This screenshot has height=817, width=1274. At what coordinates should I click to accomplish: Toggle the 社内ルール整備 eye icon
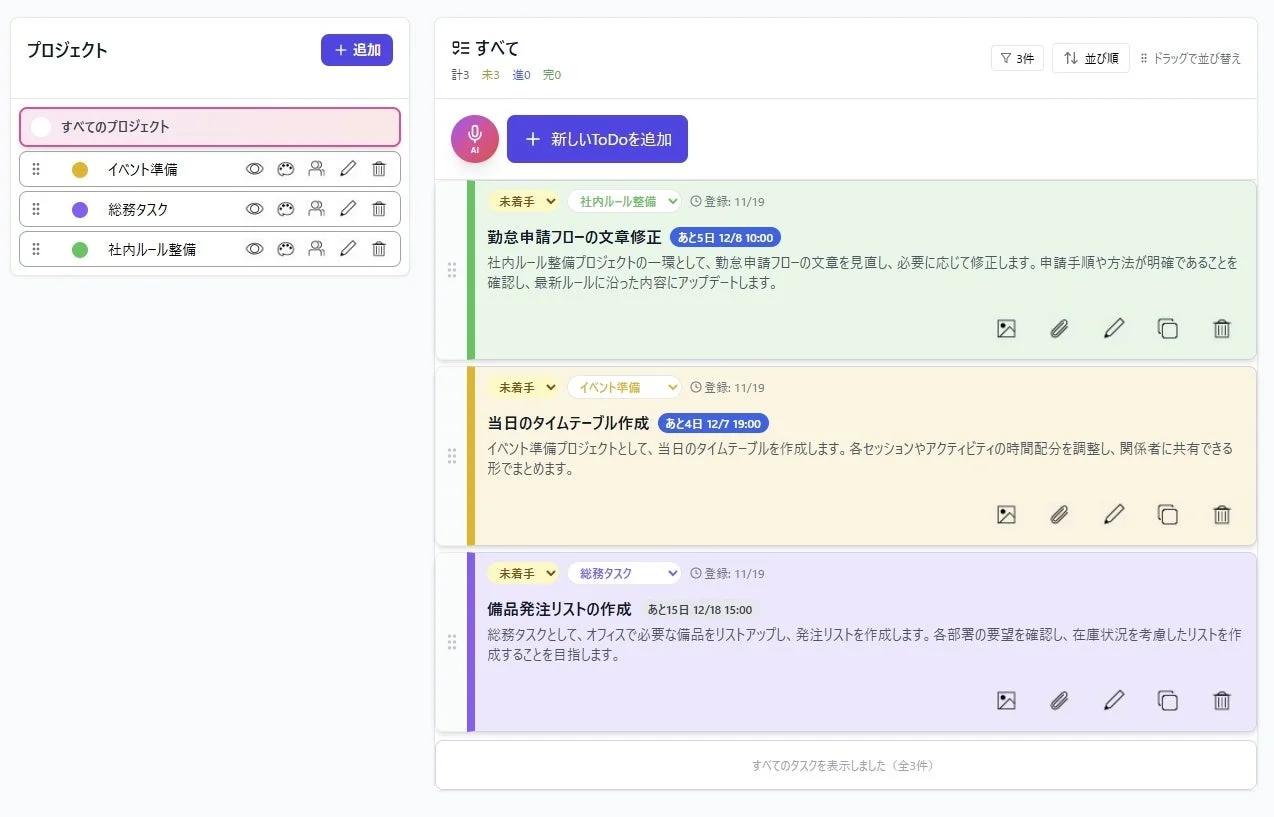(255, 248)
